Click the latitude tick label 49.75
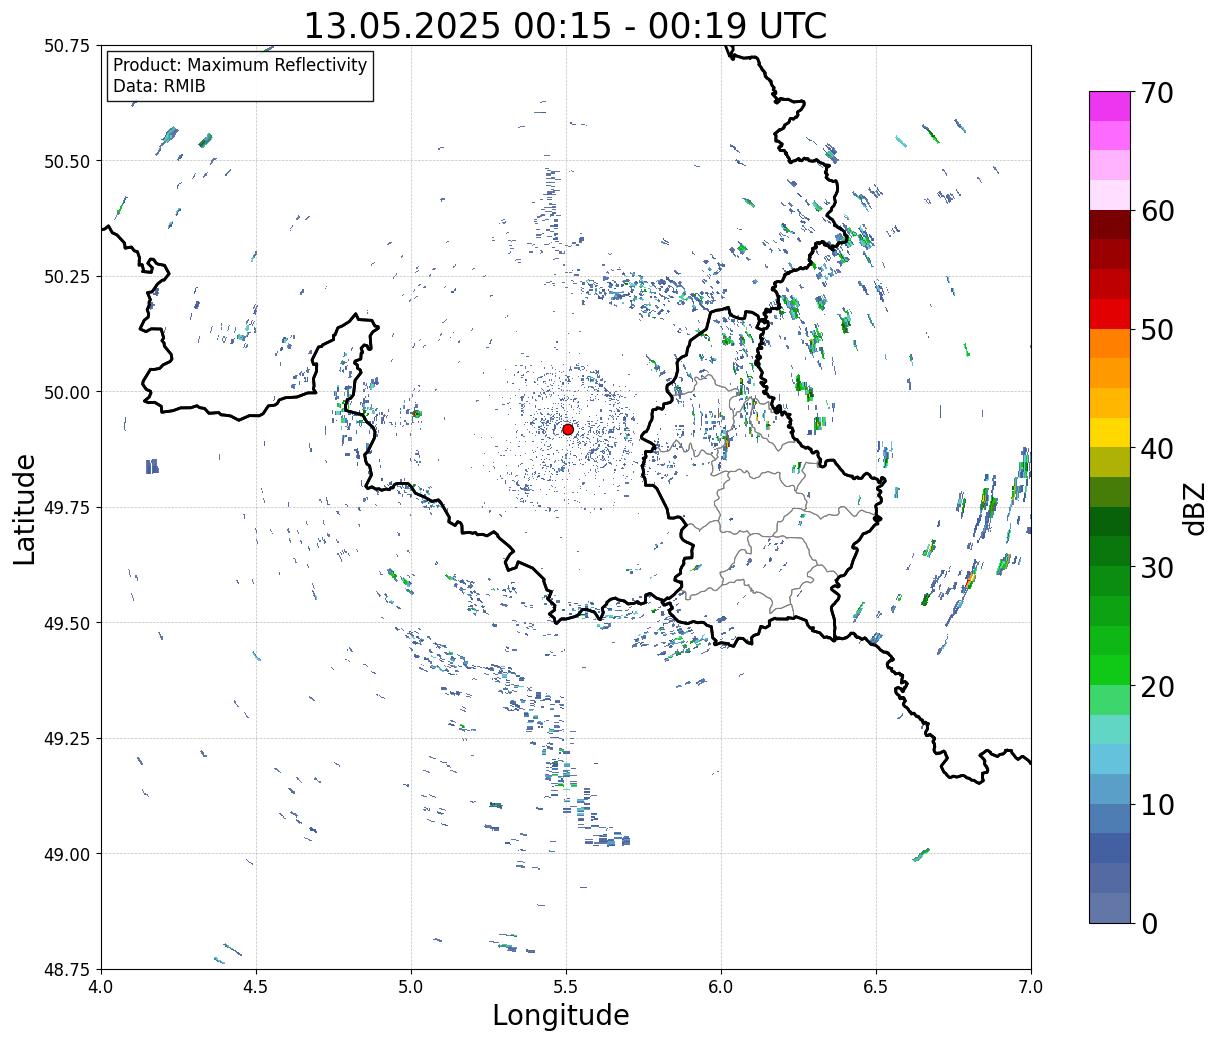The height and width of the screenshot is (1040, 1219). coord(67,508)
